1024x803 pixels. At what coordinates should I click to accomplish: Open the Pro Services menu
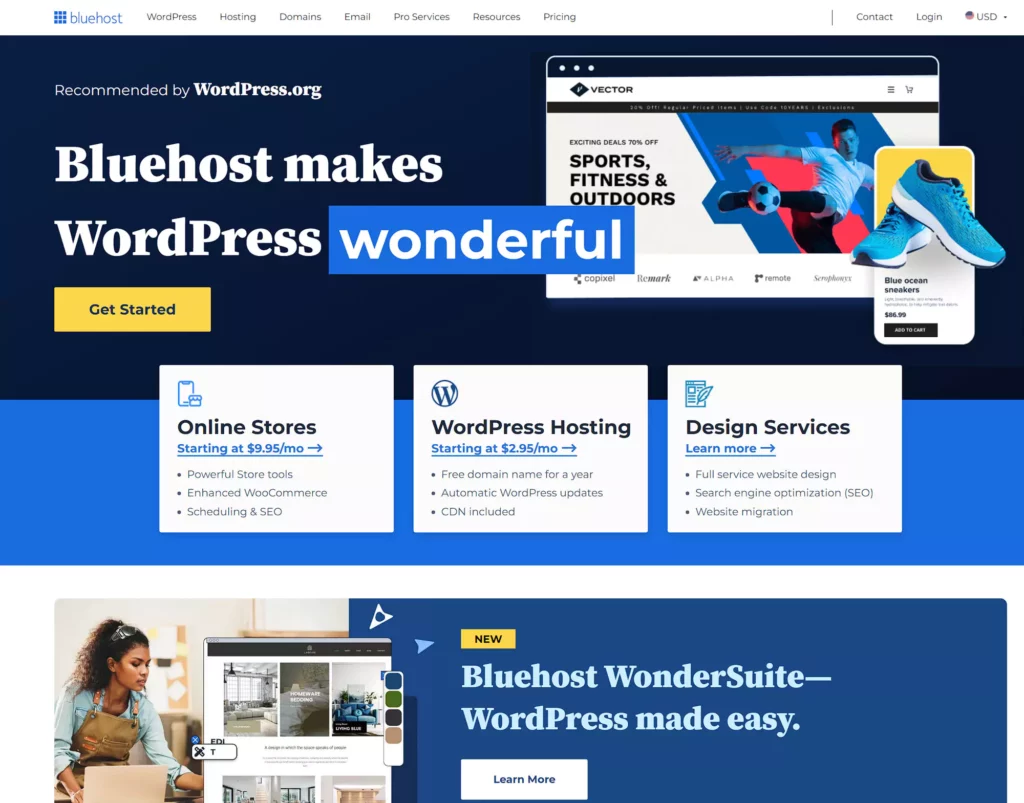[421, 17]
